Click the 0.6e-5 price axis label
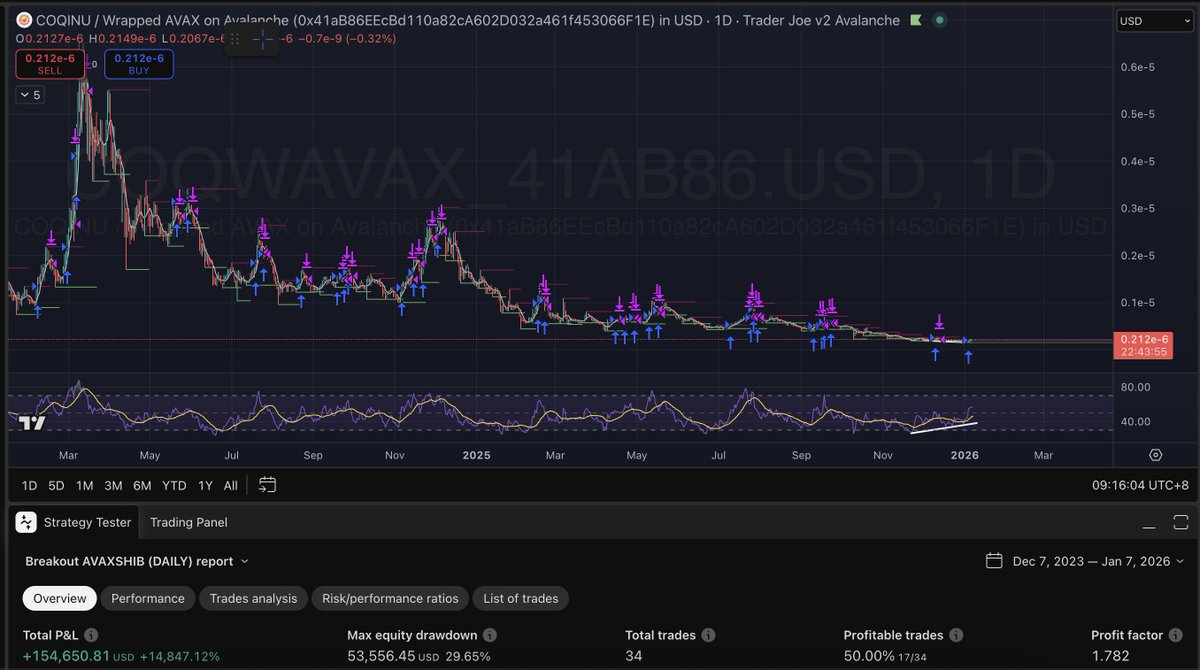 coord(1138,67)
